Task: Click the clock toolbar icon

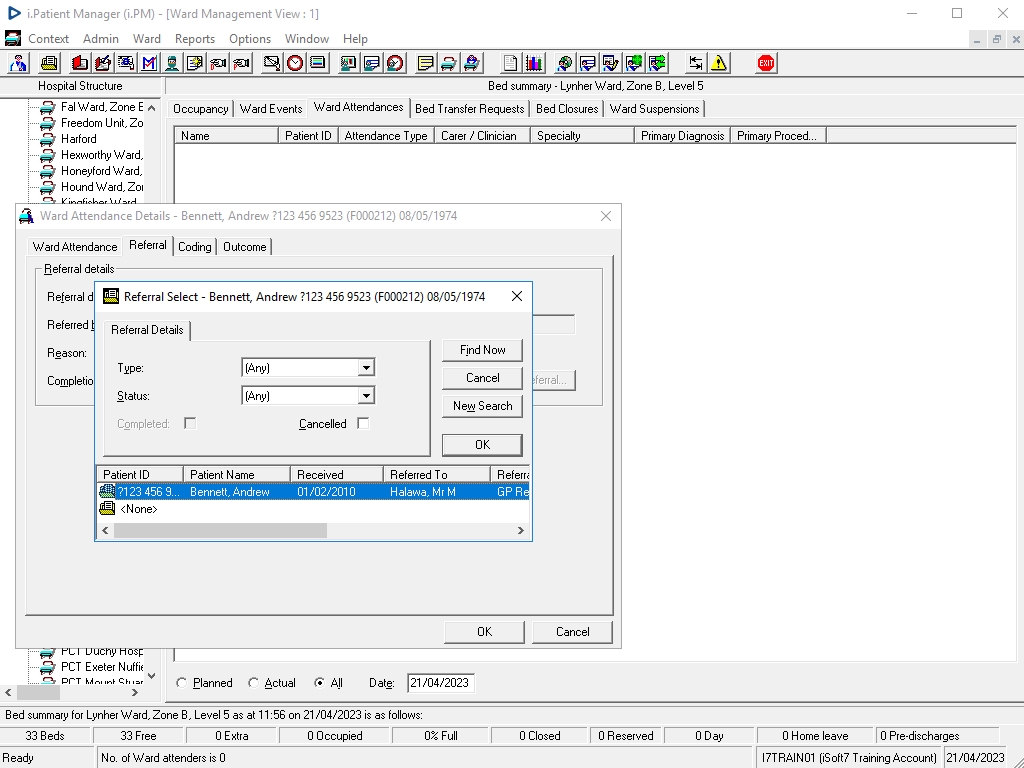Action: click(295, 63)
